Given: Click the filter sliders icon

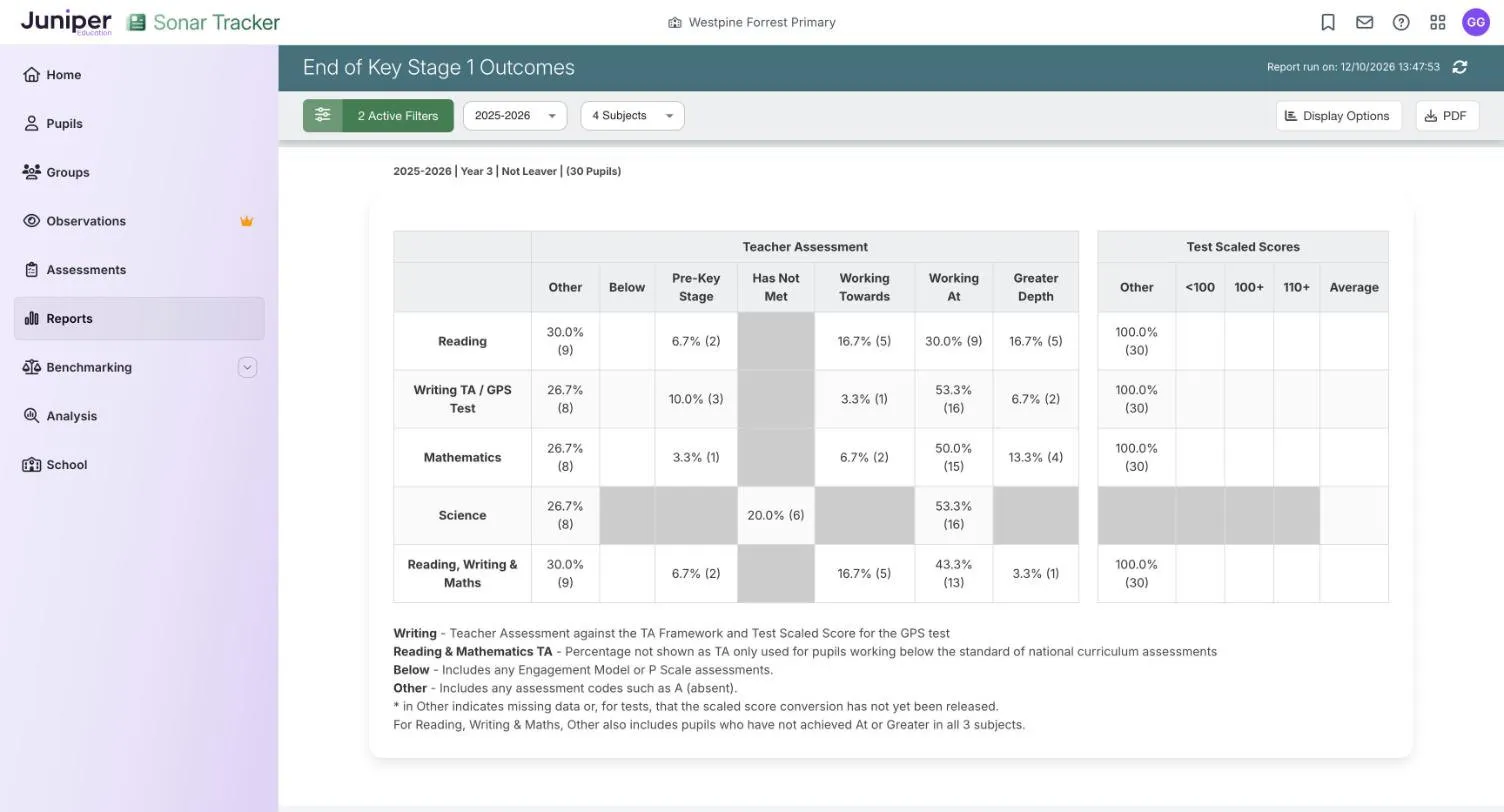Looking at the screenshot, I should (322, 115).
